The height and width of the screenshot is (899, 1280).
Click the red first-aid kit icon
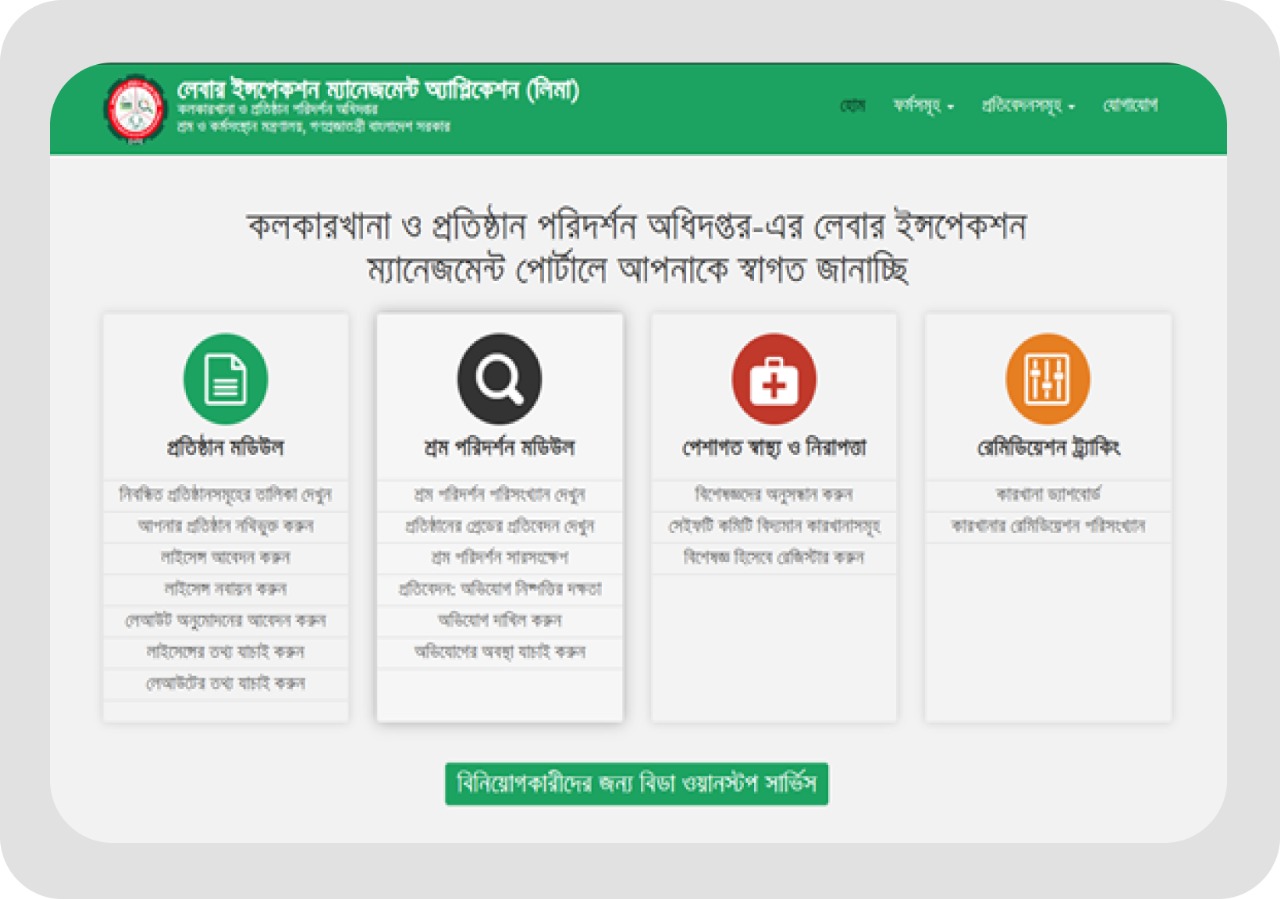point(773,379)
